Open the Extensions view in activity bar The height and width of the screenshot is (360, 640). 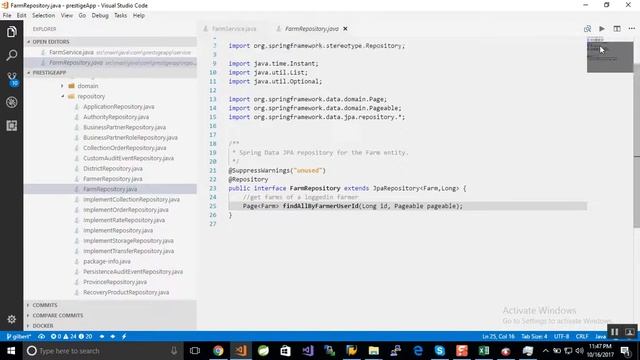11,126
